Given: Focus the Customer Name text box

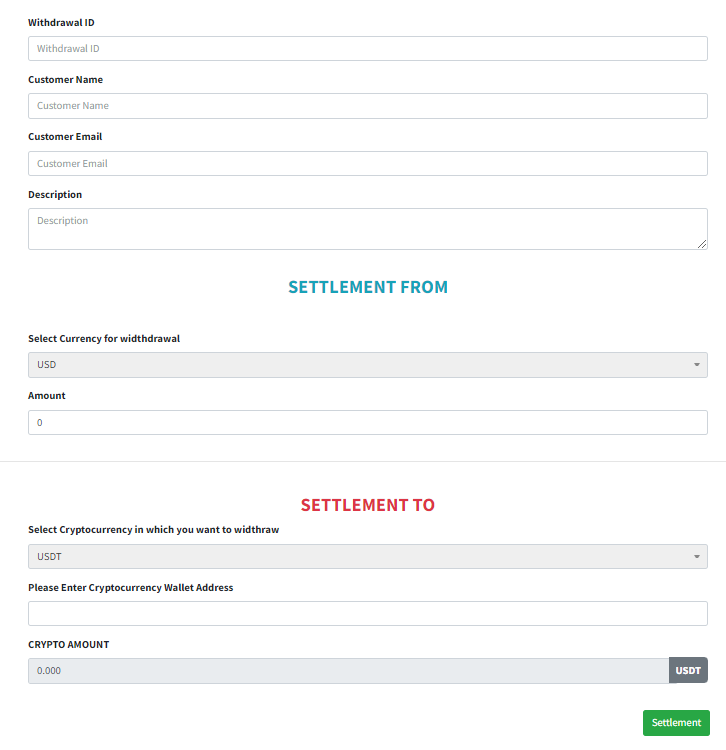Looking at the screenshot, I should click(367, 106).
